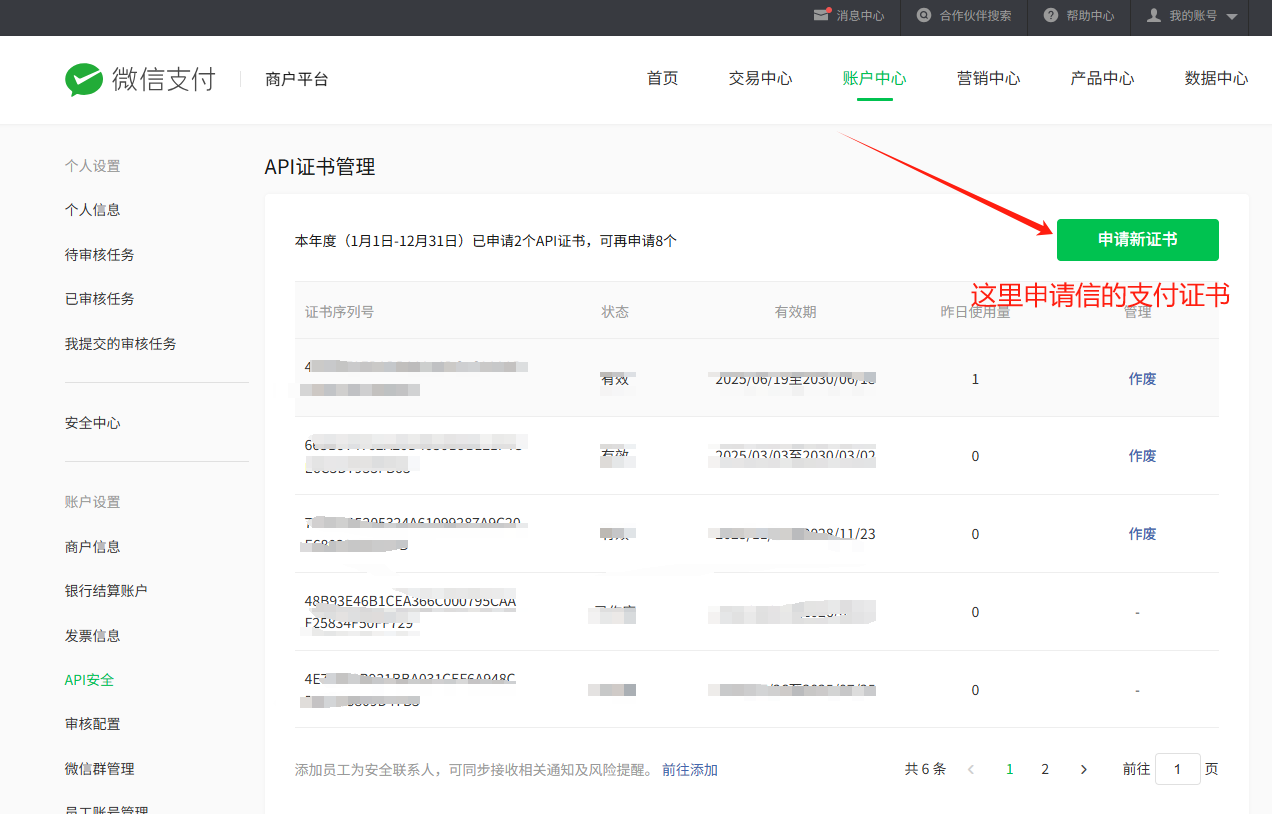The height and width of the screenshot is (814, 1272).
Task: Open 安全中心 in the sidebar
Action: (x=93, y=423)
